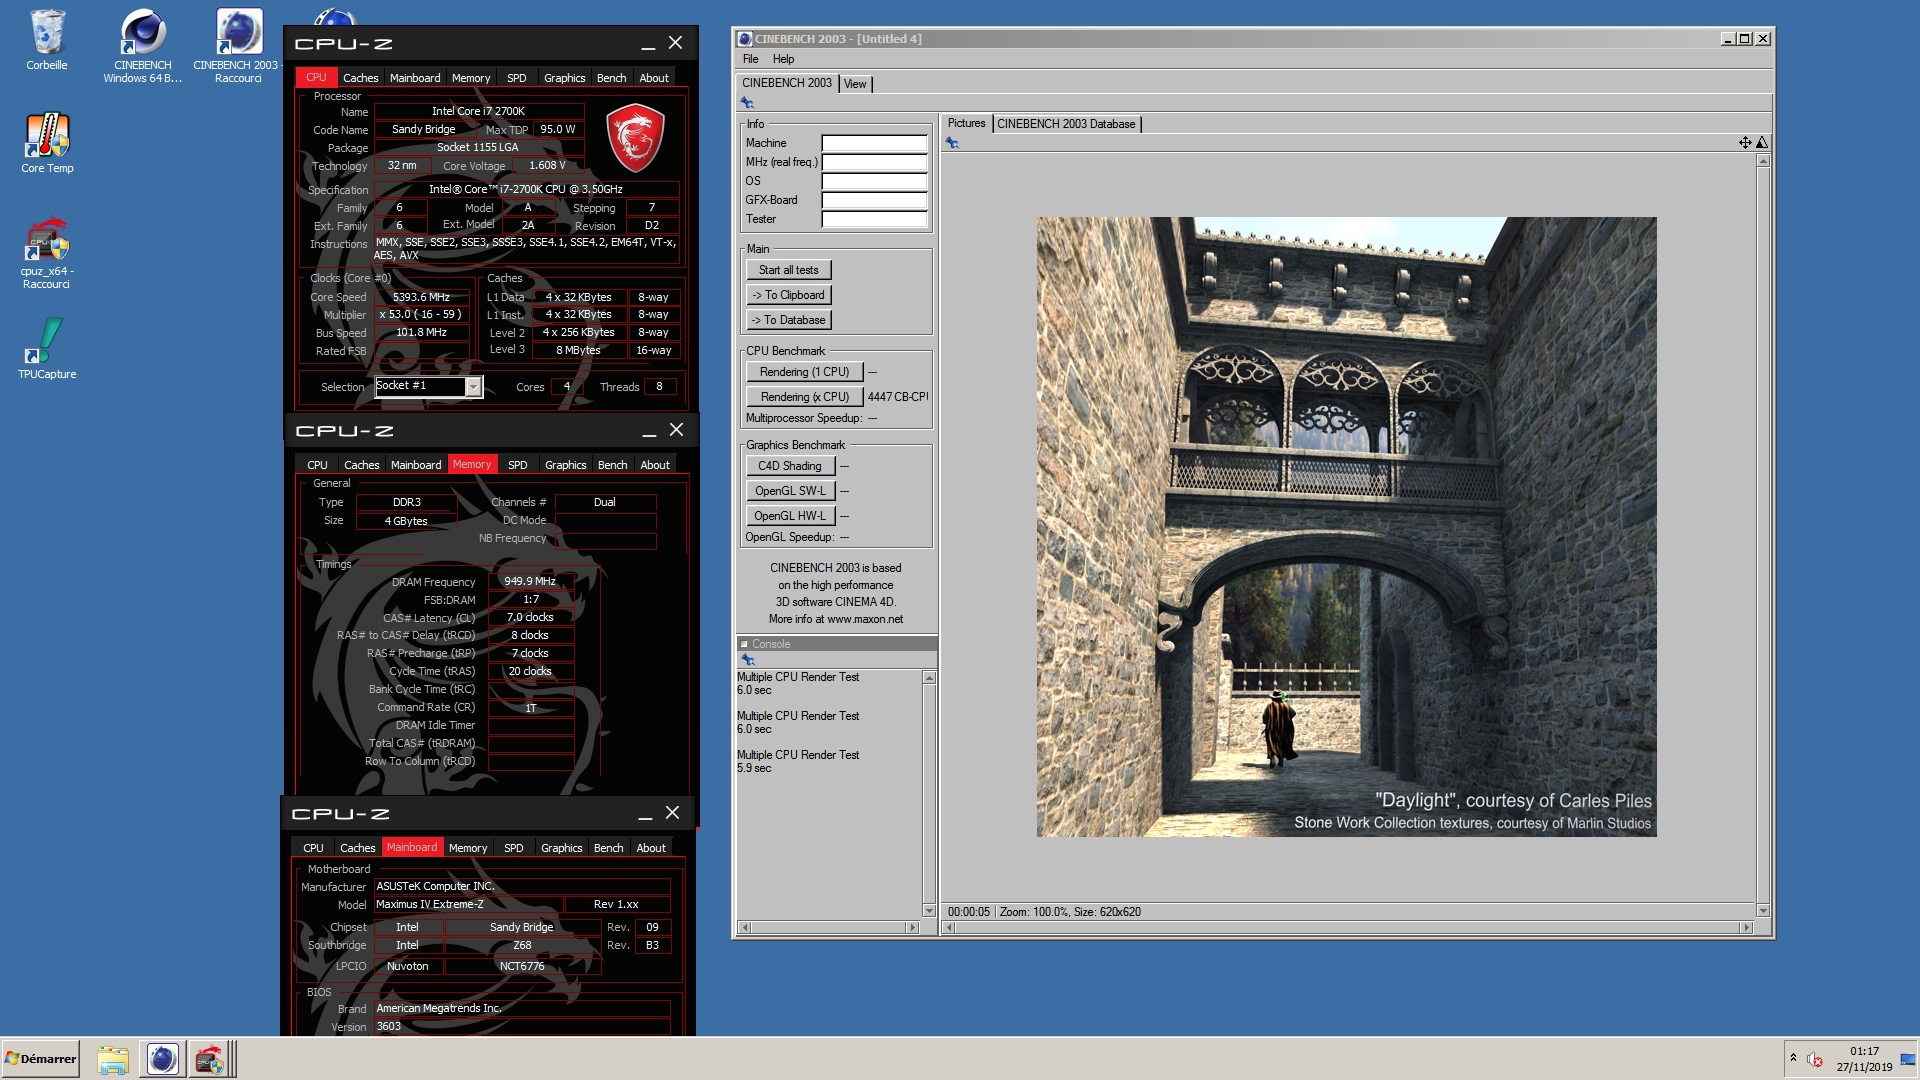Open SPD tab in top CPU-Z window
Screen dimensions: 1920x1080
(x=516, y=78)
